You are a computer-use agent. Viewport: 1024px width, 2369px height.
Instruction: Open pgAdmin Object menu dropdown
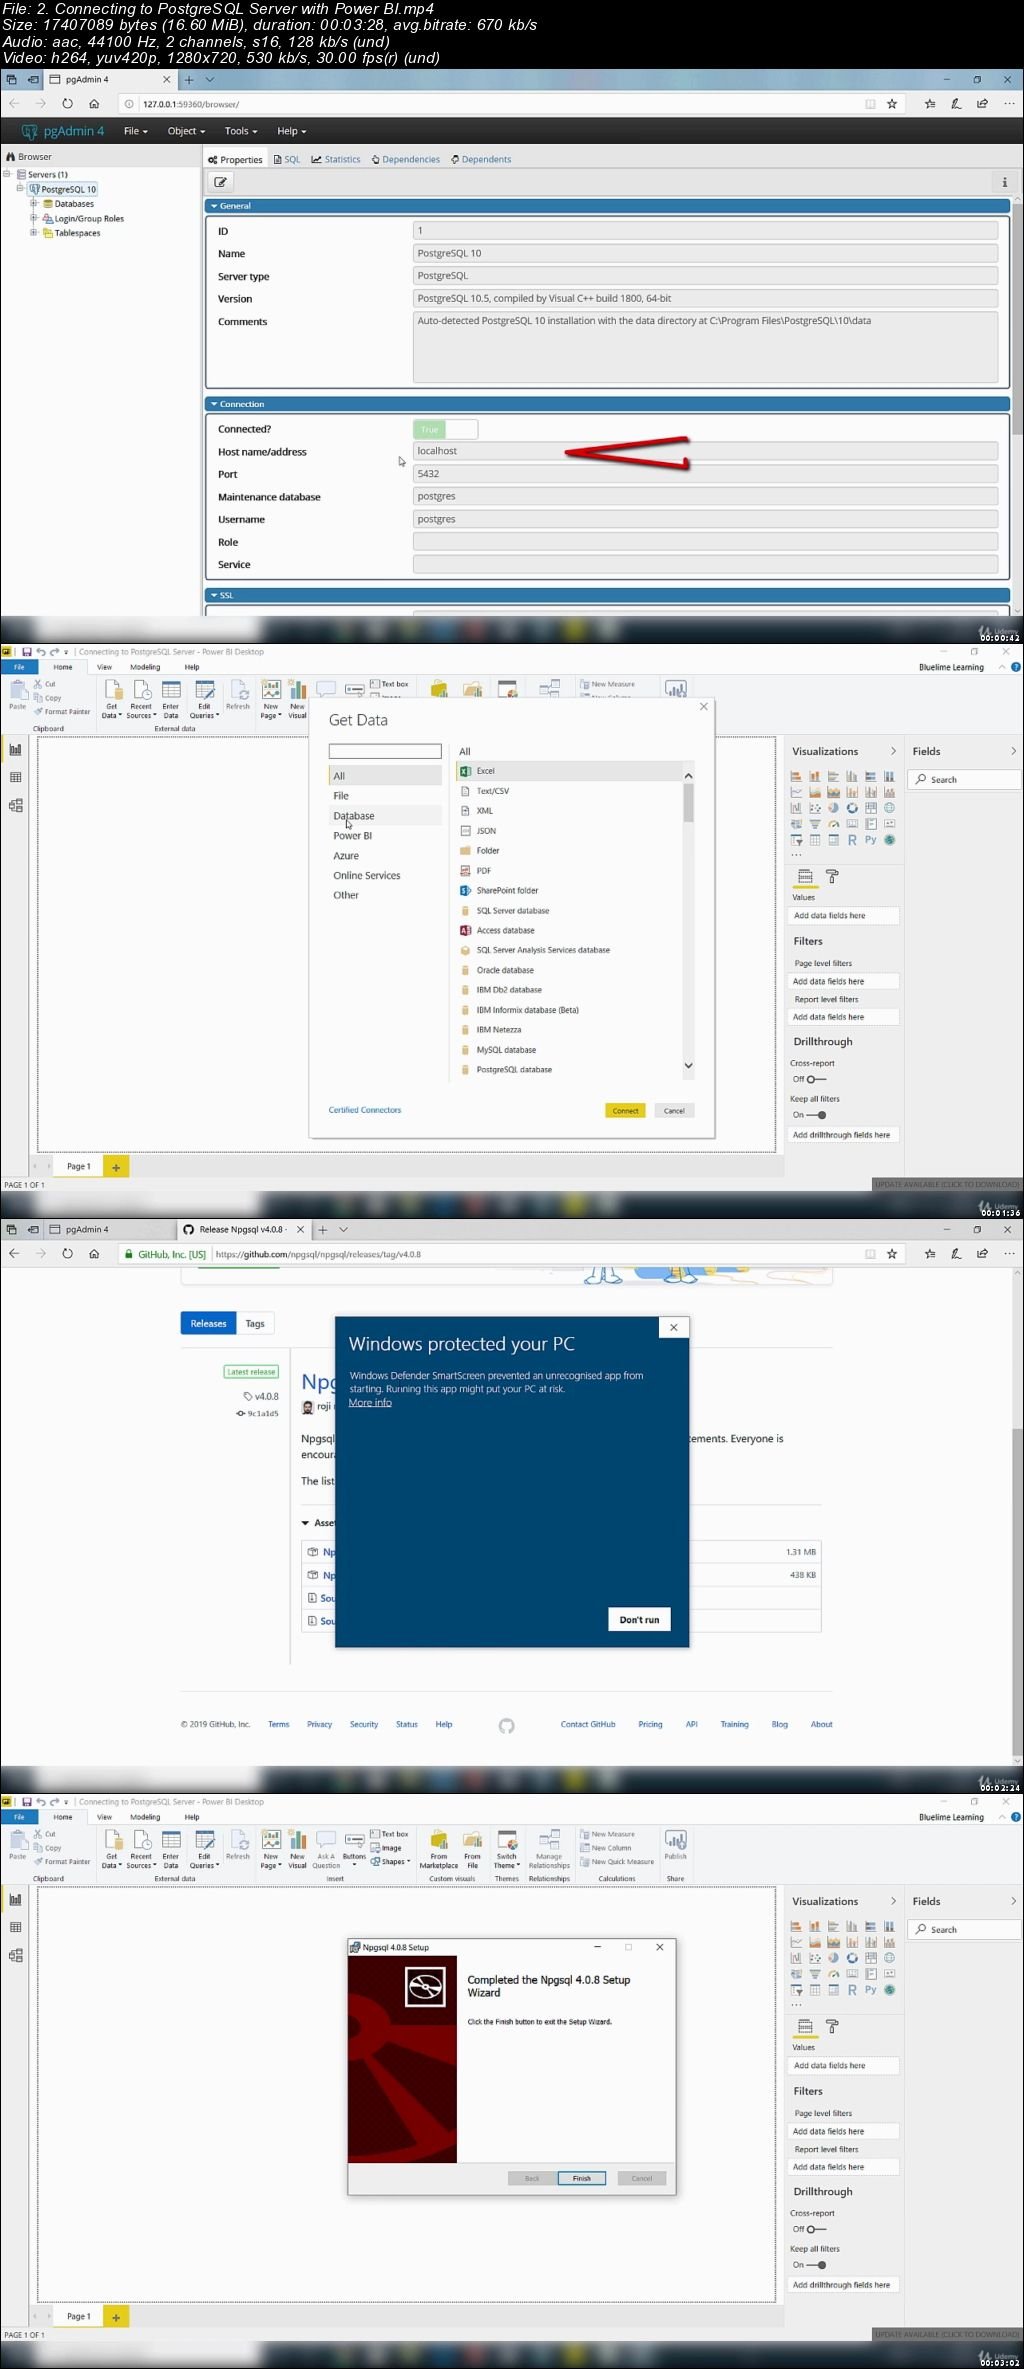[x=186, y=131]
